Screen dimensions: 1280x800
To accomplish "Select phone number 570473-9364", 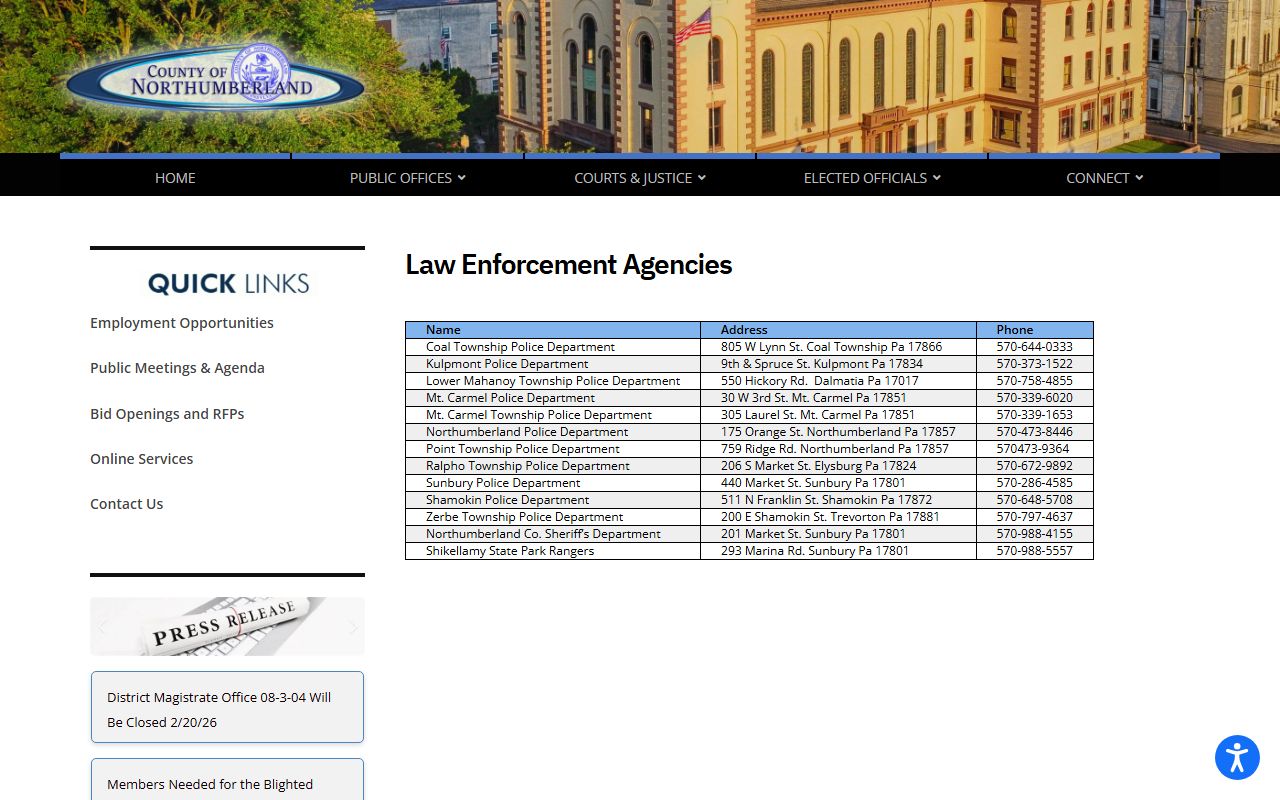I will tap(1035, 449).
